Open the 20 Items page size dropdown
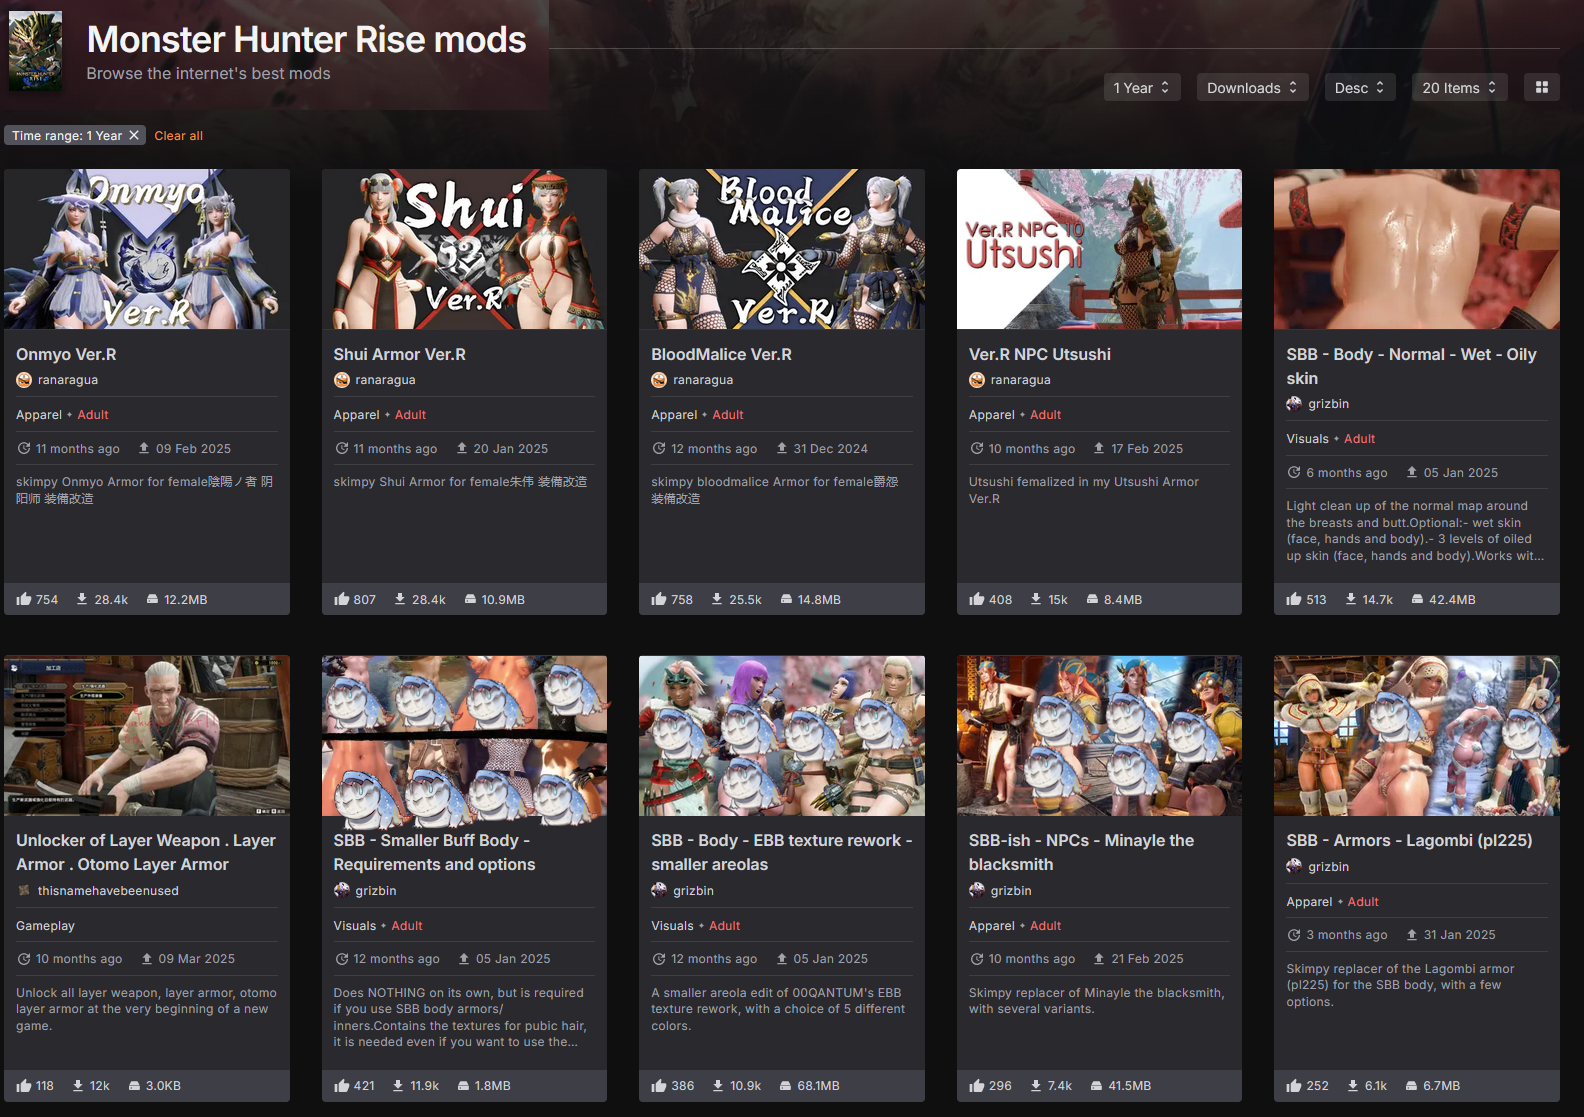 [x=1460, y=88]
